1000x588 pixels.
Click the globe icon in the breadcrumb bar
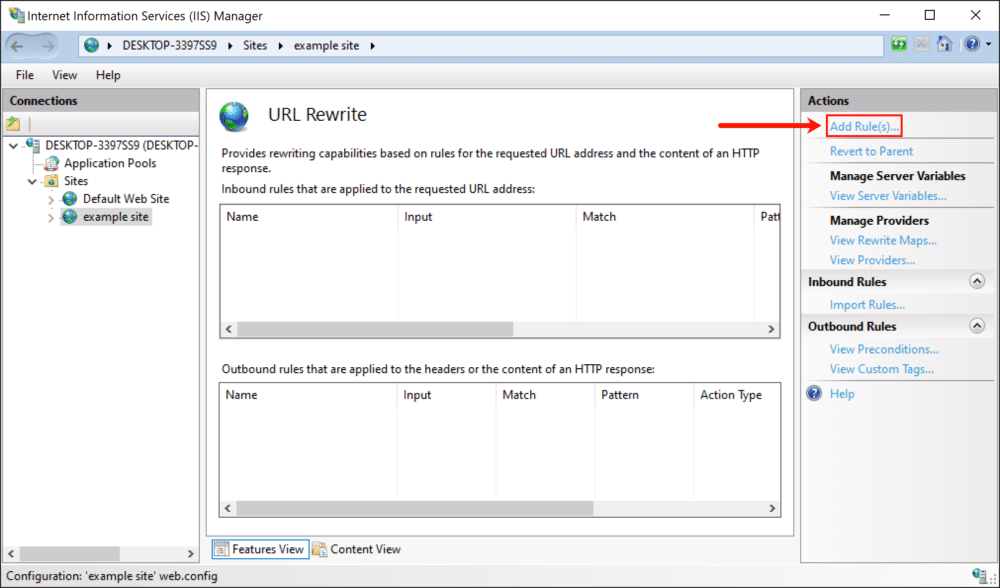91,45
